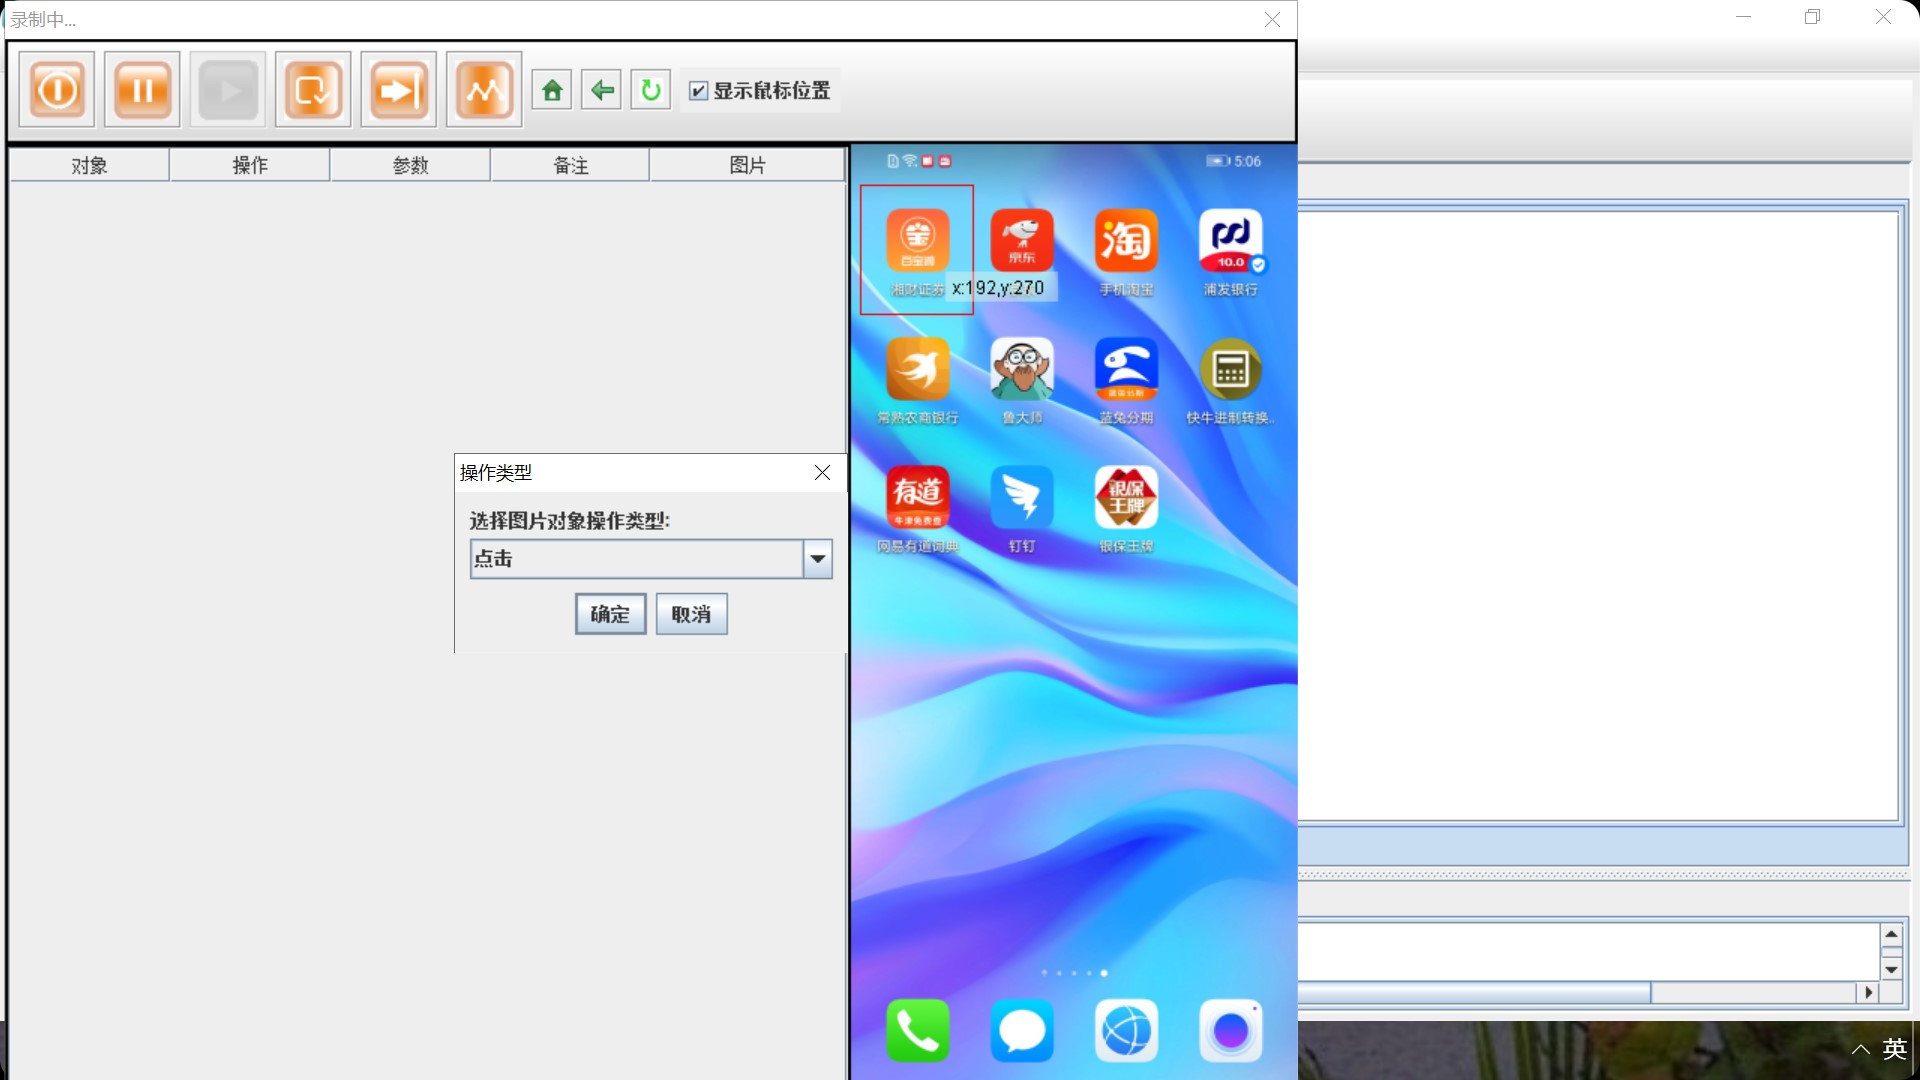Click the step-forward arrow toolbar icon
The width and height of the screenshot is (1920, 1080).
click(397, 89)
